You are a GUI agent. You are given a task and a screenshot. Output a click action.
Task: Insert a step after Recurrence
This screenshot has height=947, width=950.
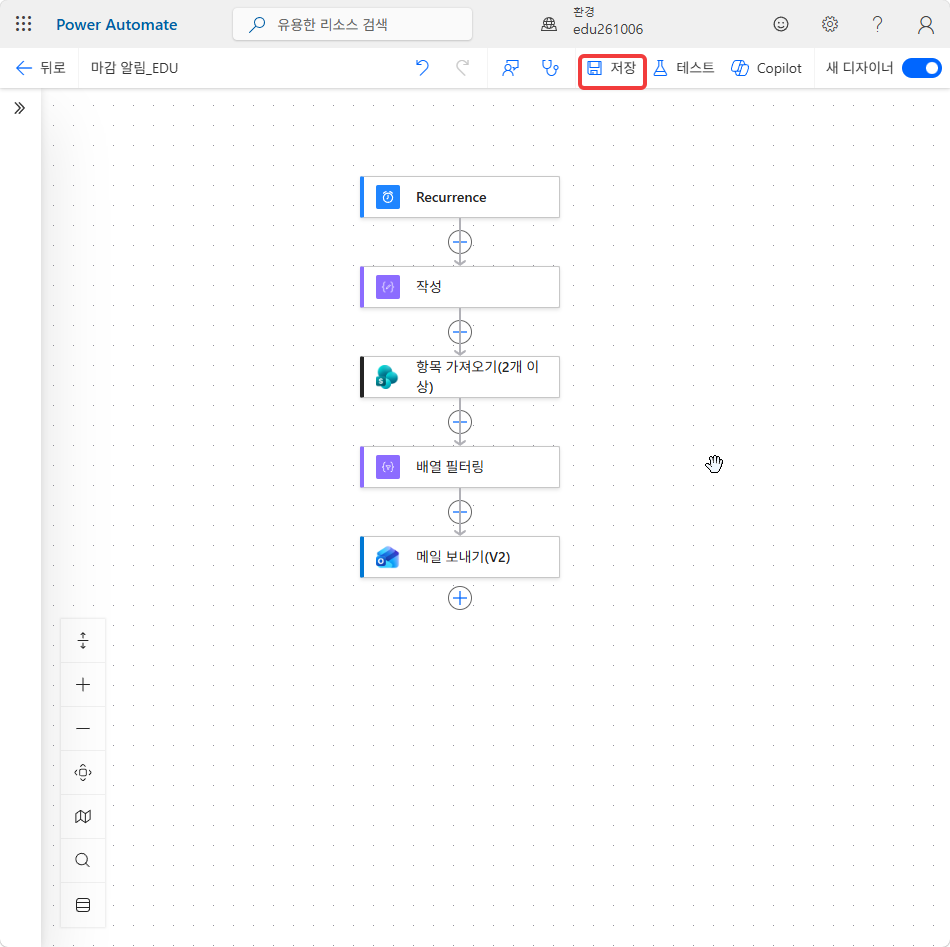click(x=460, y=242)
